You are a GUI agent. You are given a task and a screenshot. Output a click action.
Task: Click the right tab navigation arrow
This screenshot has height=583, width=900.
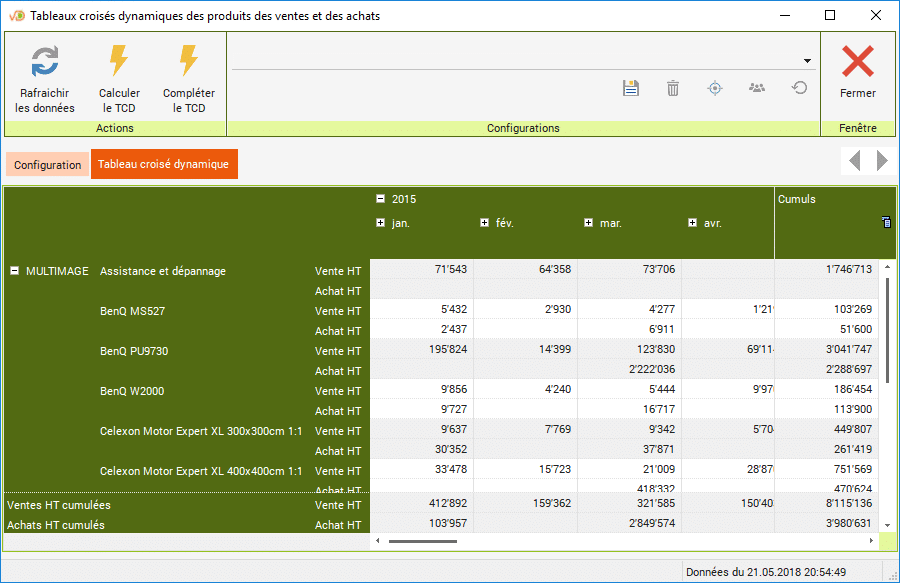tap(882, 161)
